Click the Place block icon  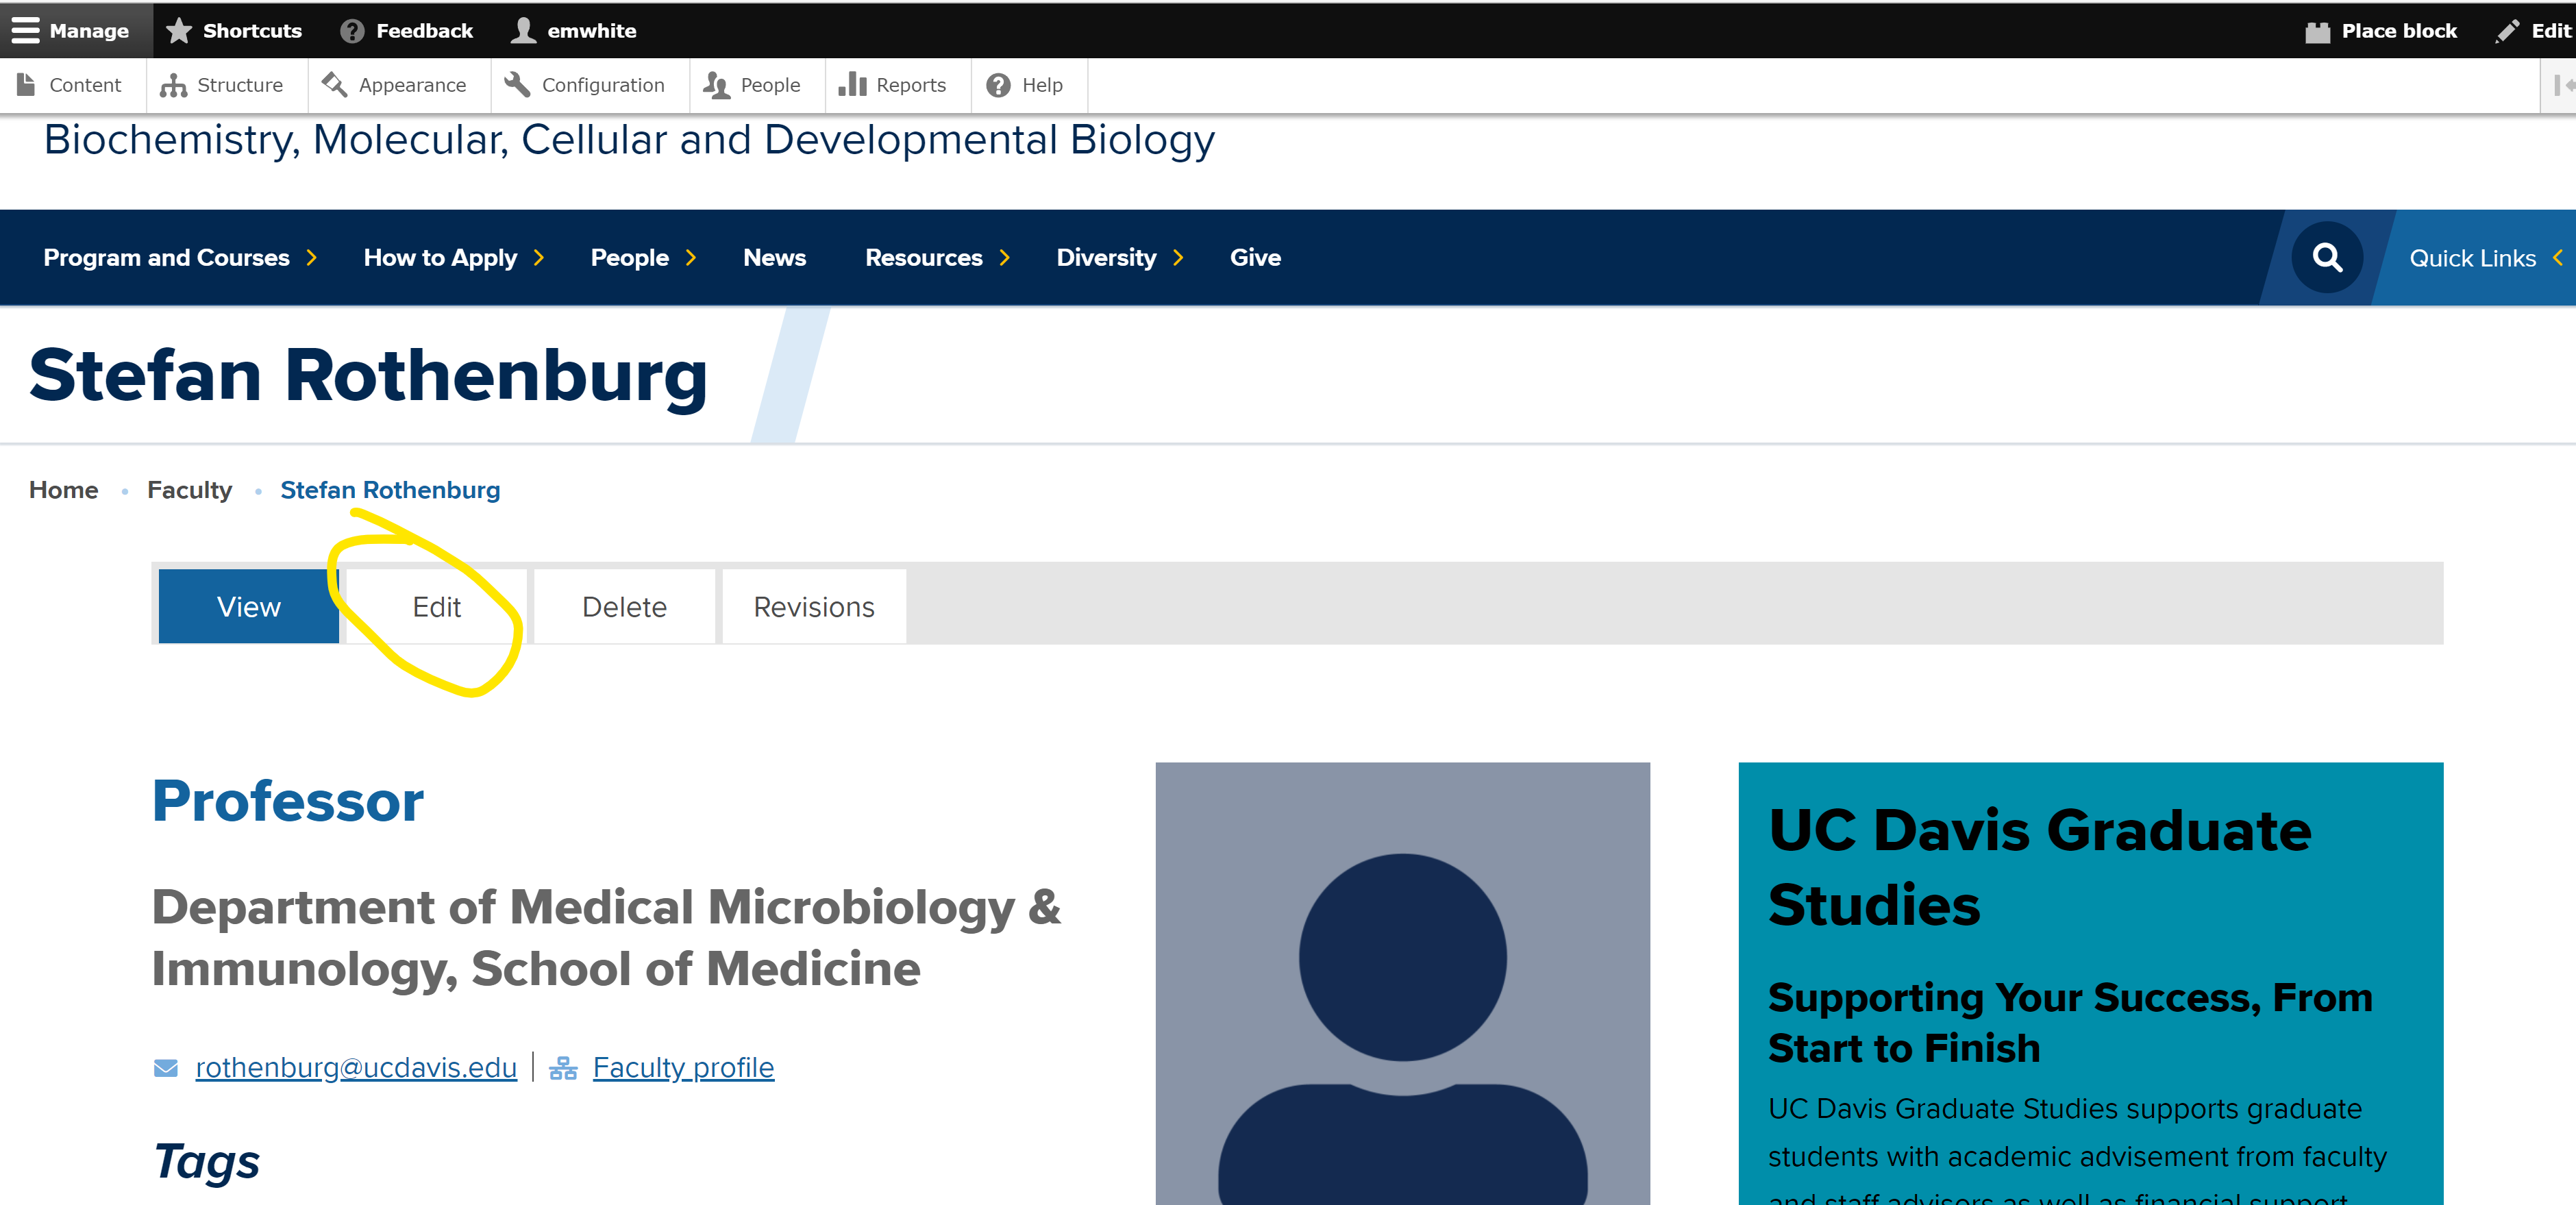pos(2317,31)
